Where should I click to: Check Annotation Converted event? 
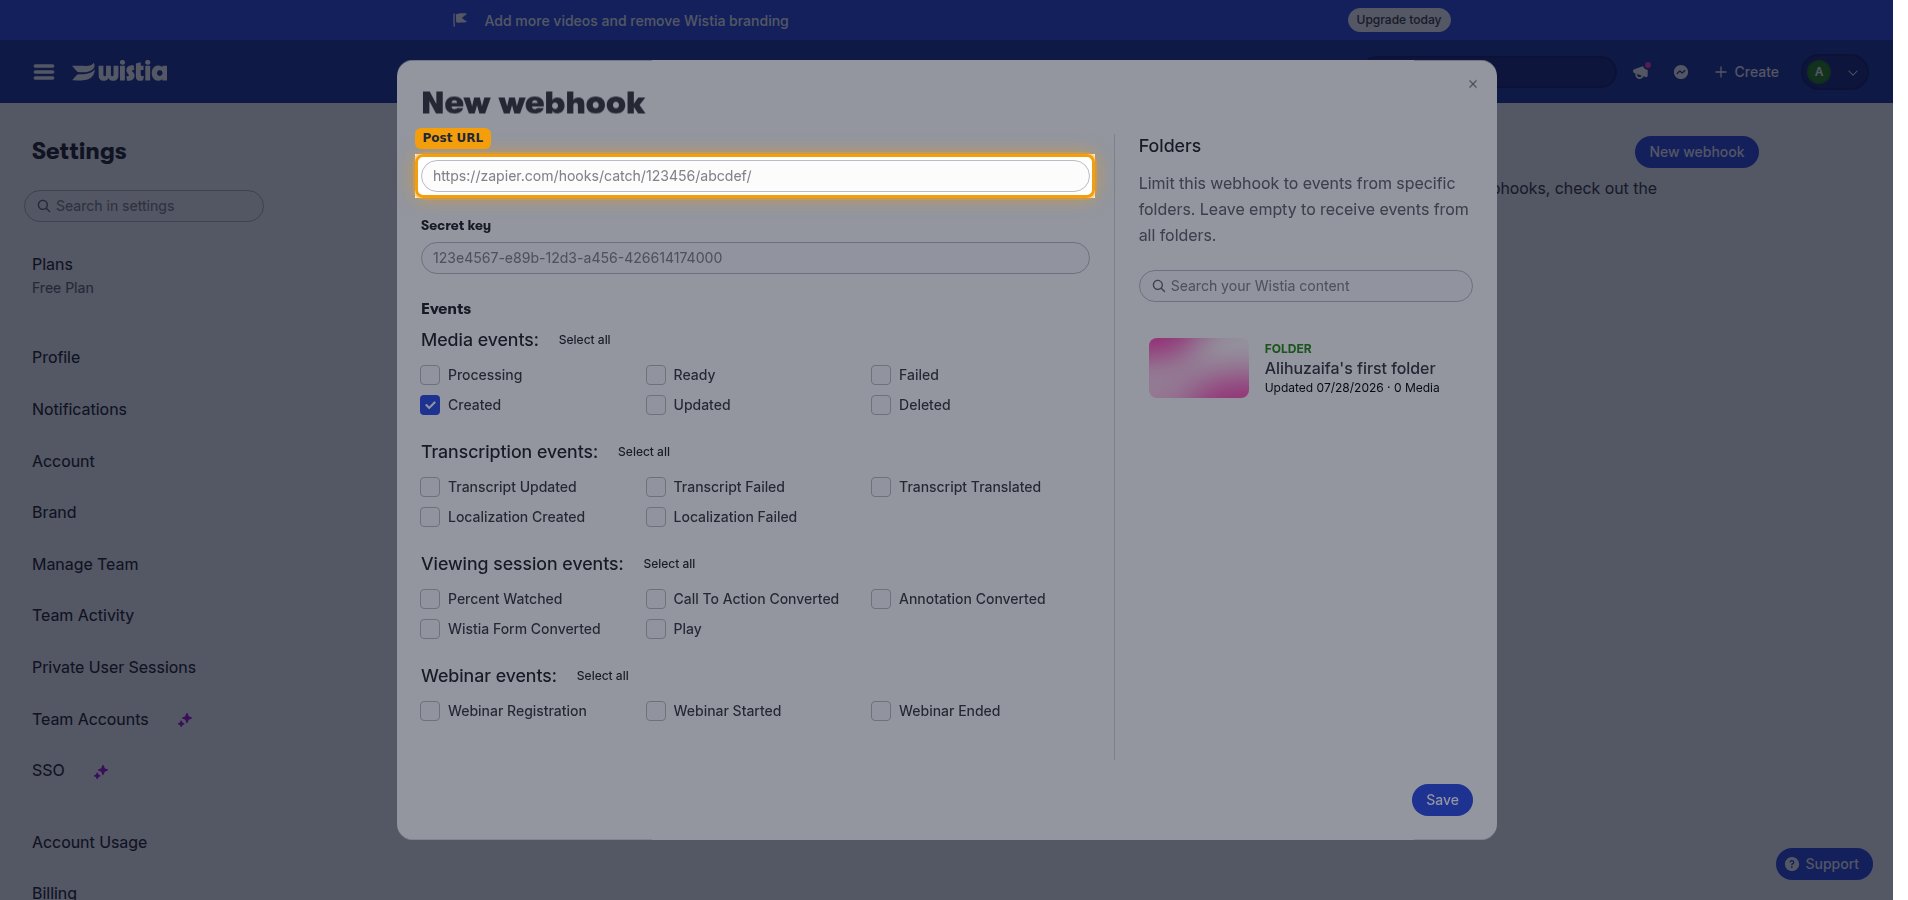881,599
